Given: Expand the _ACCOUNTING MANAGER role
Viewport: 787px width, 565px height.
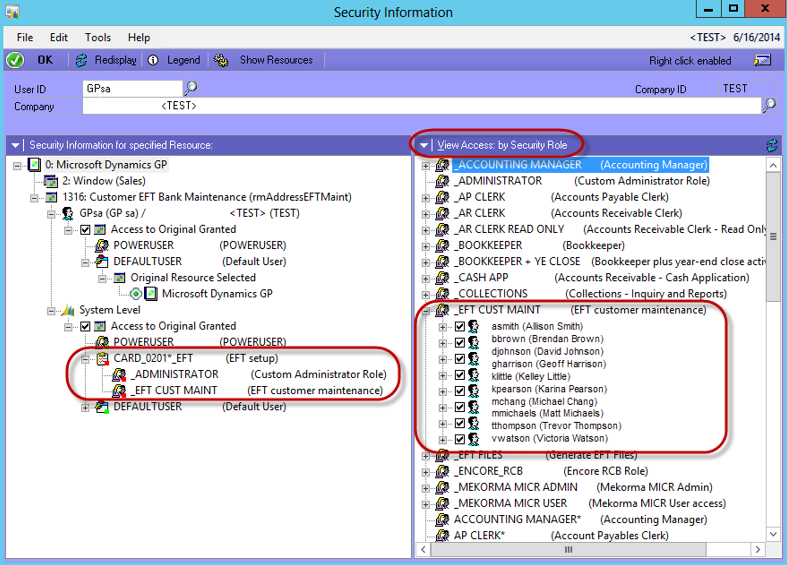Looking at the screenshot, I should [426, 166].
